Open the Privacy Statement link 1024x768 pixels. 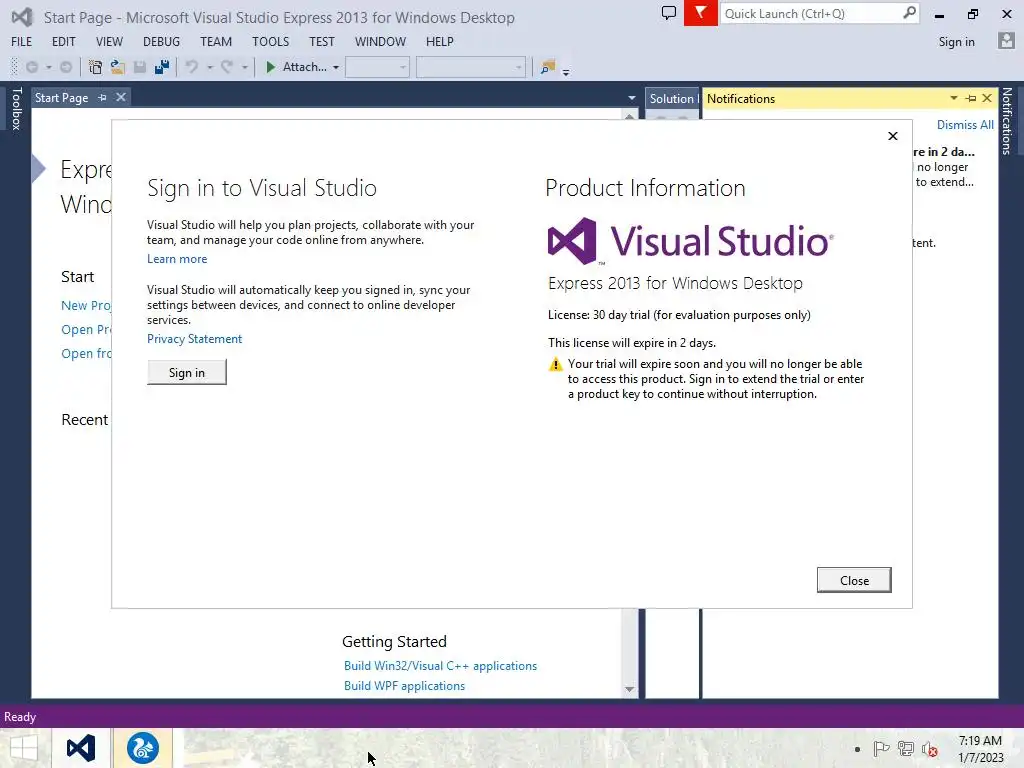[195, 339]
